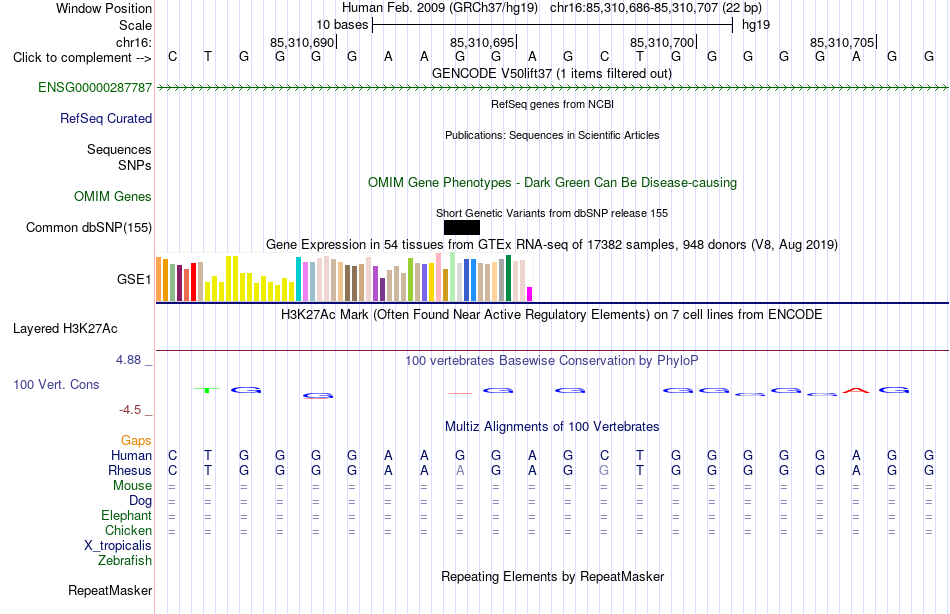Click 'Short Genetic Variants from dbSNP release 155'

[552, 213]
